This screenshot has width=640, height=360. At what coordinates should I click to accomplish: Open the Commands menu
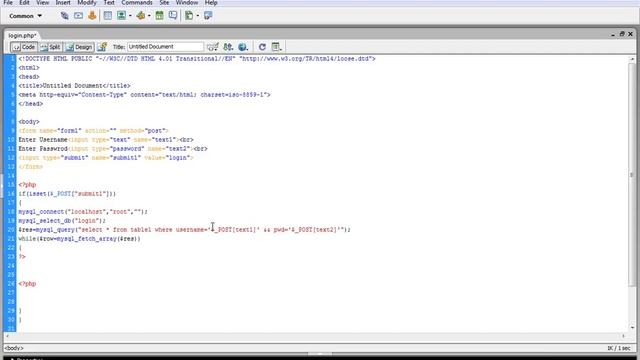point(137,2)
